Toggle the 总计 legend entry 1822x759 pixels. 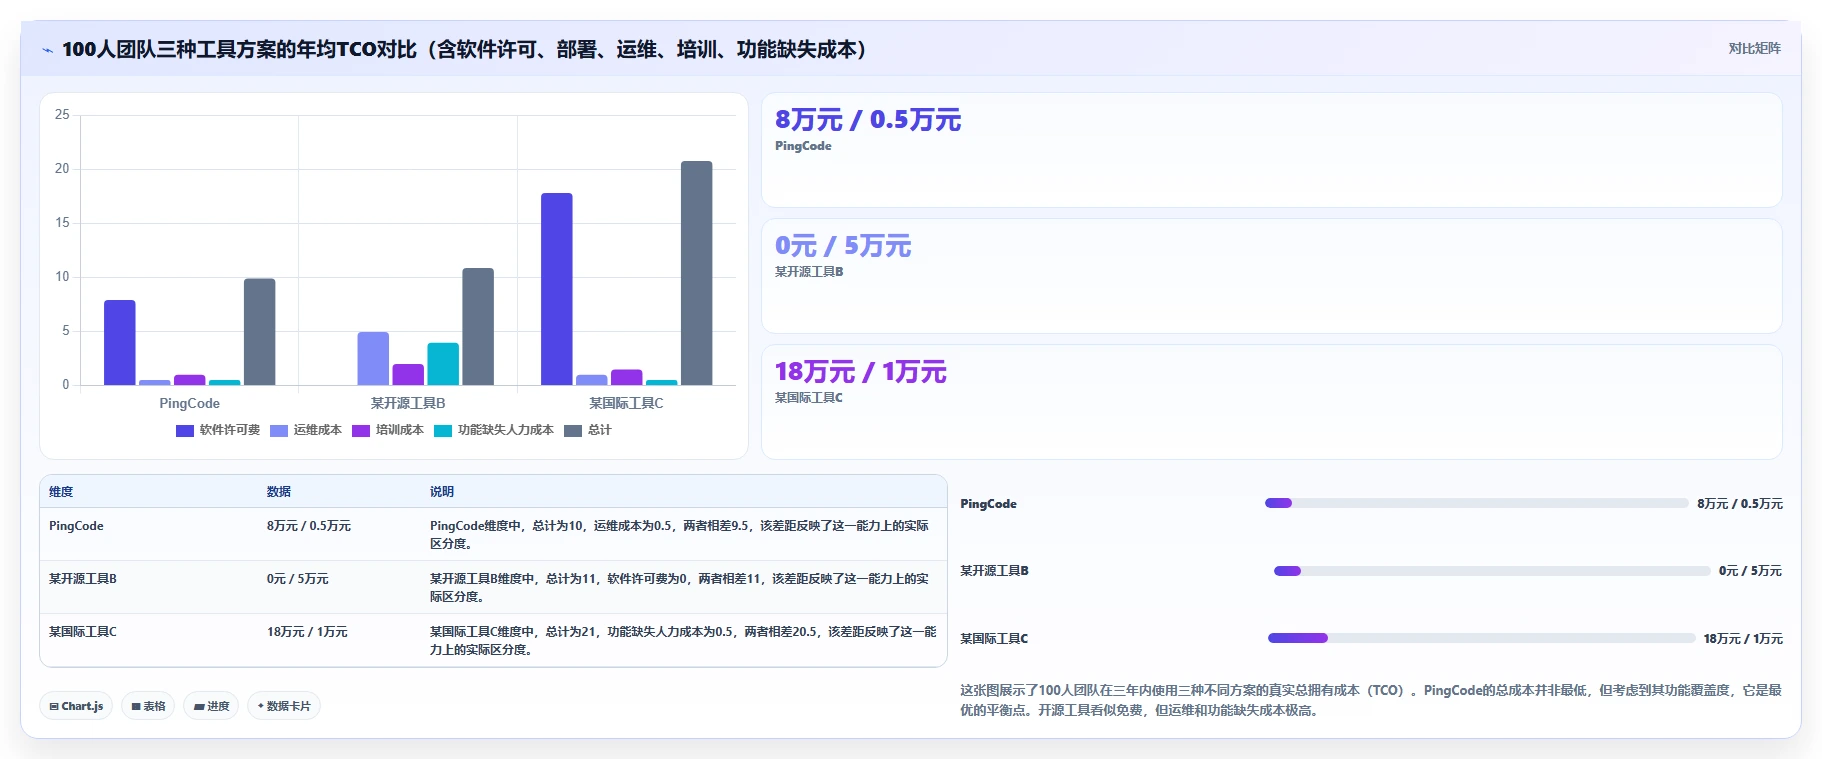pos(588,431)
